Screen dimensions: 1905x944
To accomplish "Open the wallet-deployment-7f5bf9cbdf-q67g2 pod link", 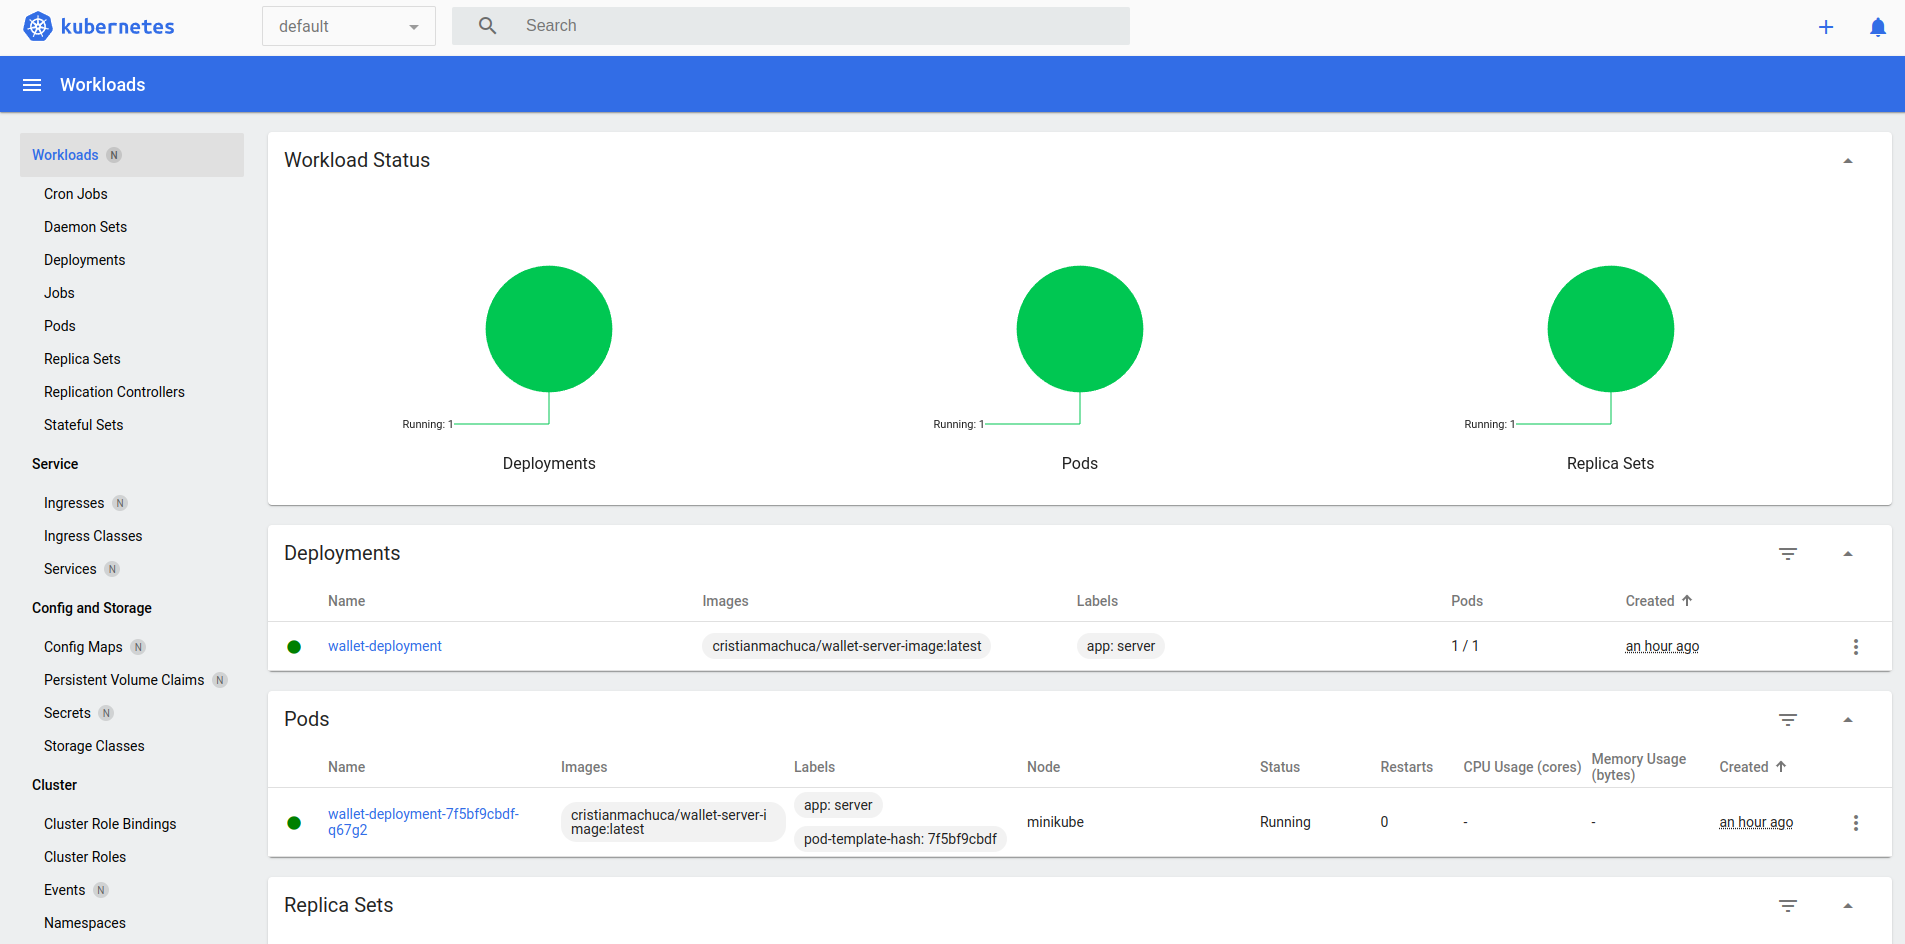I will [x=423, y=822].
